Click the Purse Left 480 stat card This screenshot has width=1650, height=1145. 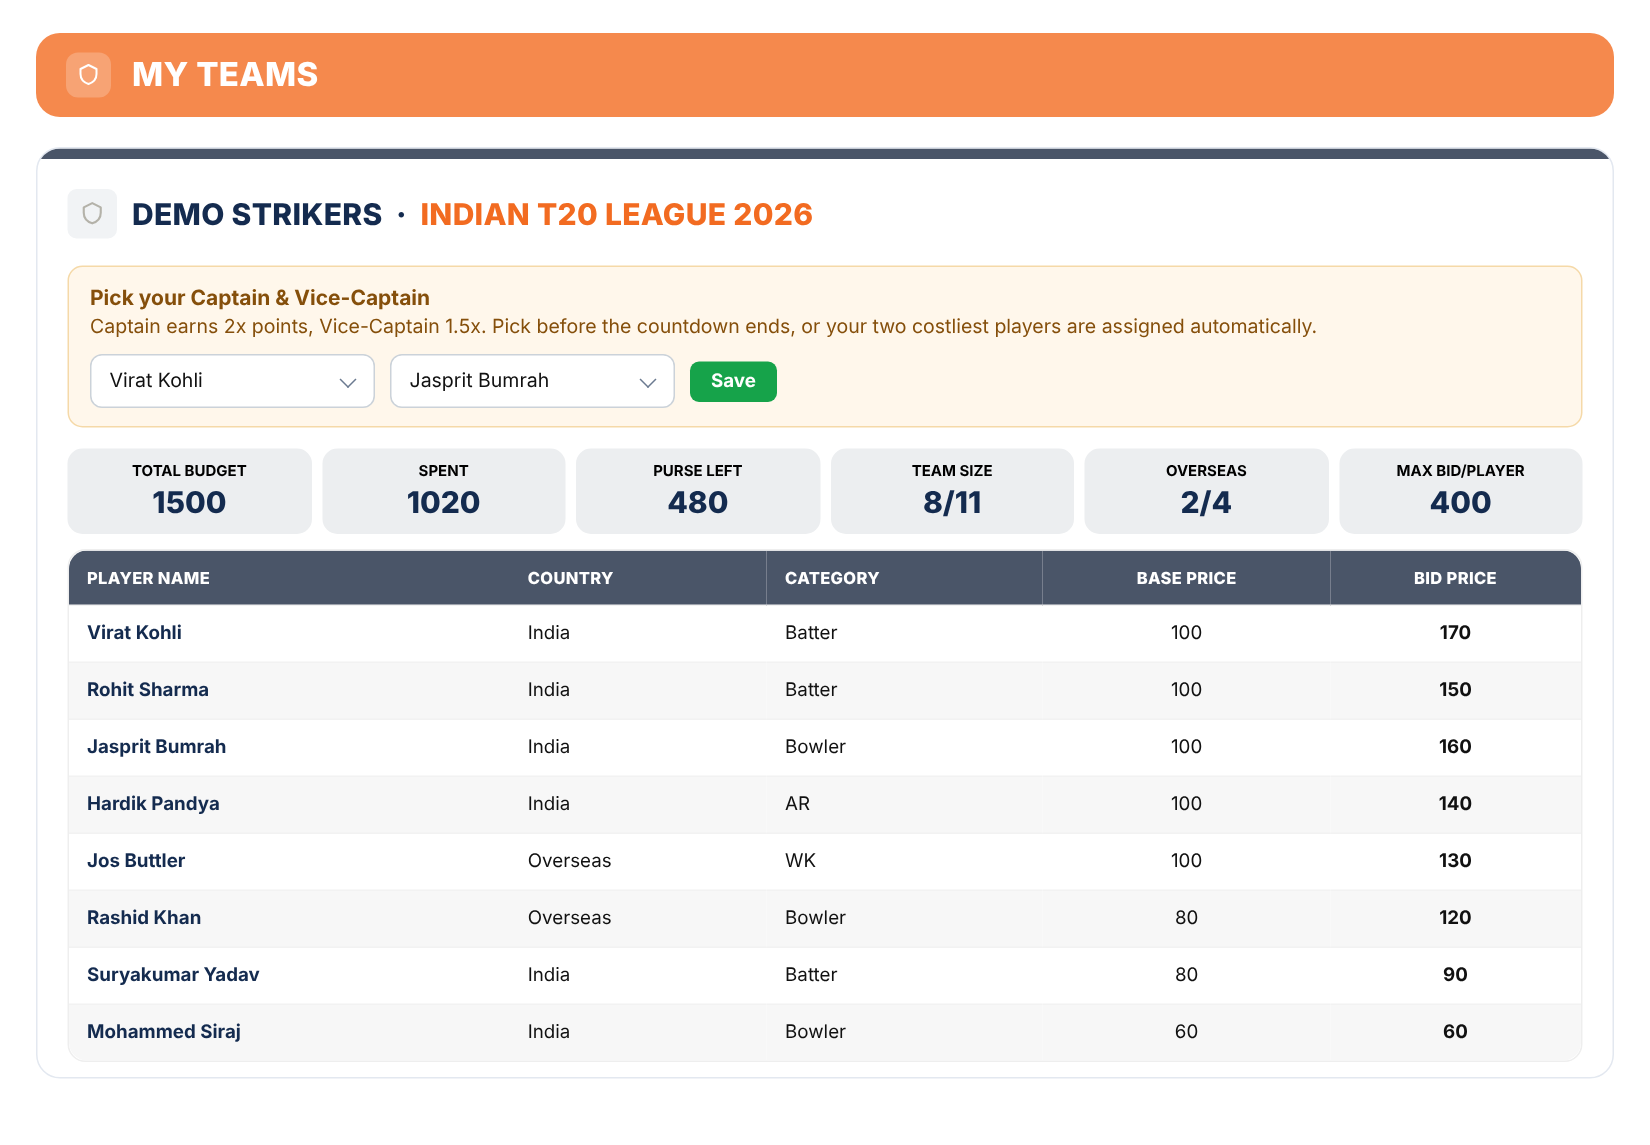point(698,491)
